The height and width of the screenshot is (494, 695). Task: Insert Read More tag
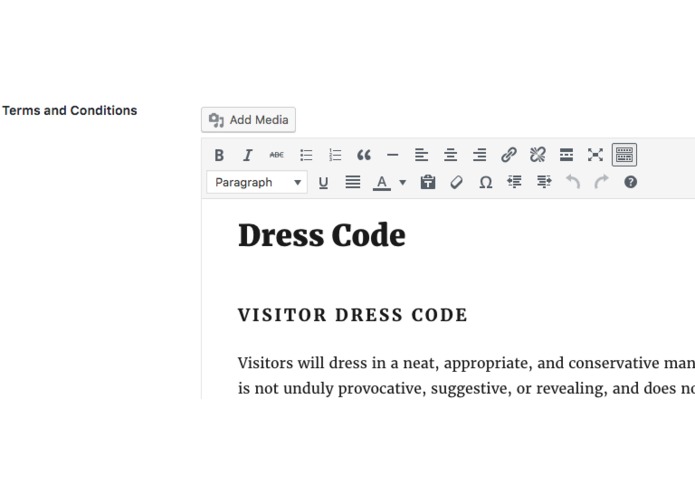[x=566, y=155]
